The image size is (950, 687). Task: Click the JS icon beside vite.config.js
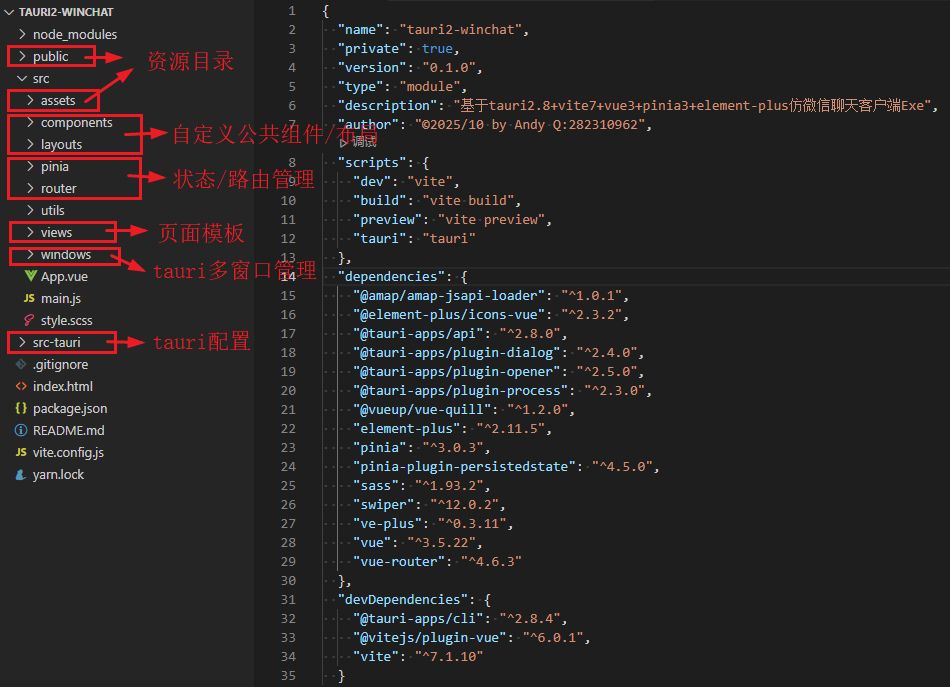pos(22,453)
